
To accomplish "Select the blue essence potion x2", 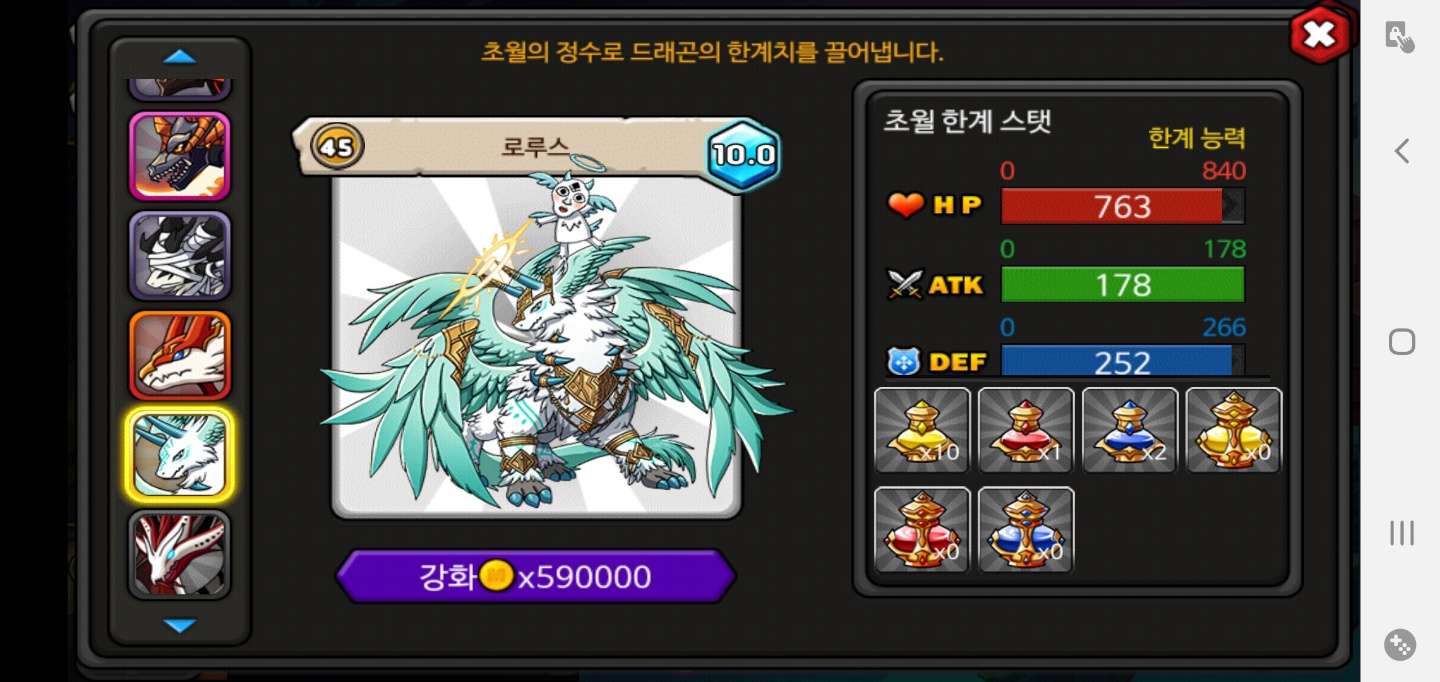I will [1130, 430].
